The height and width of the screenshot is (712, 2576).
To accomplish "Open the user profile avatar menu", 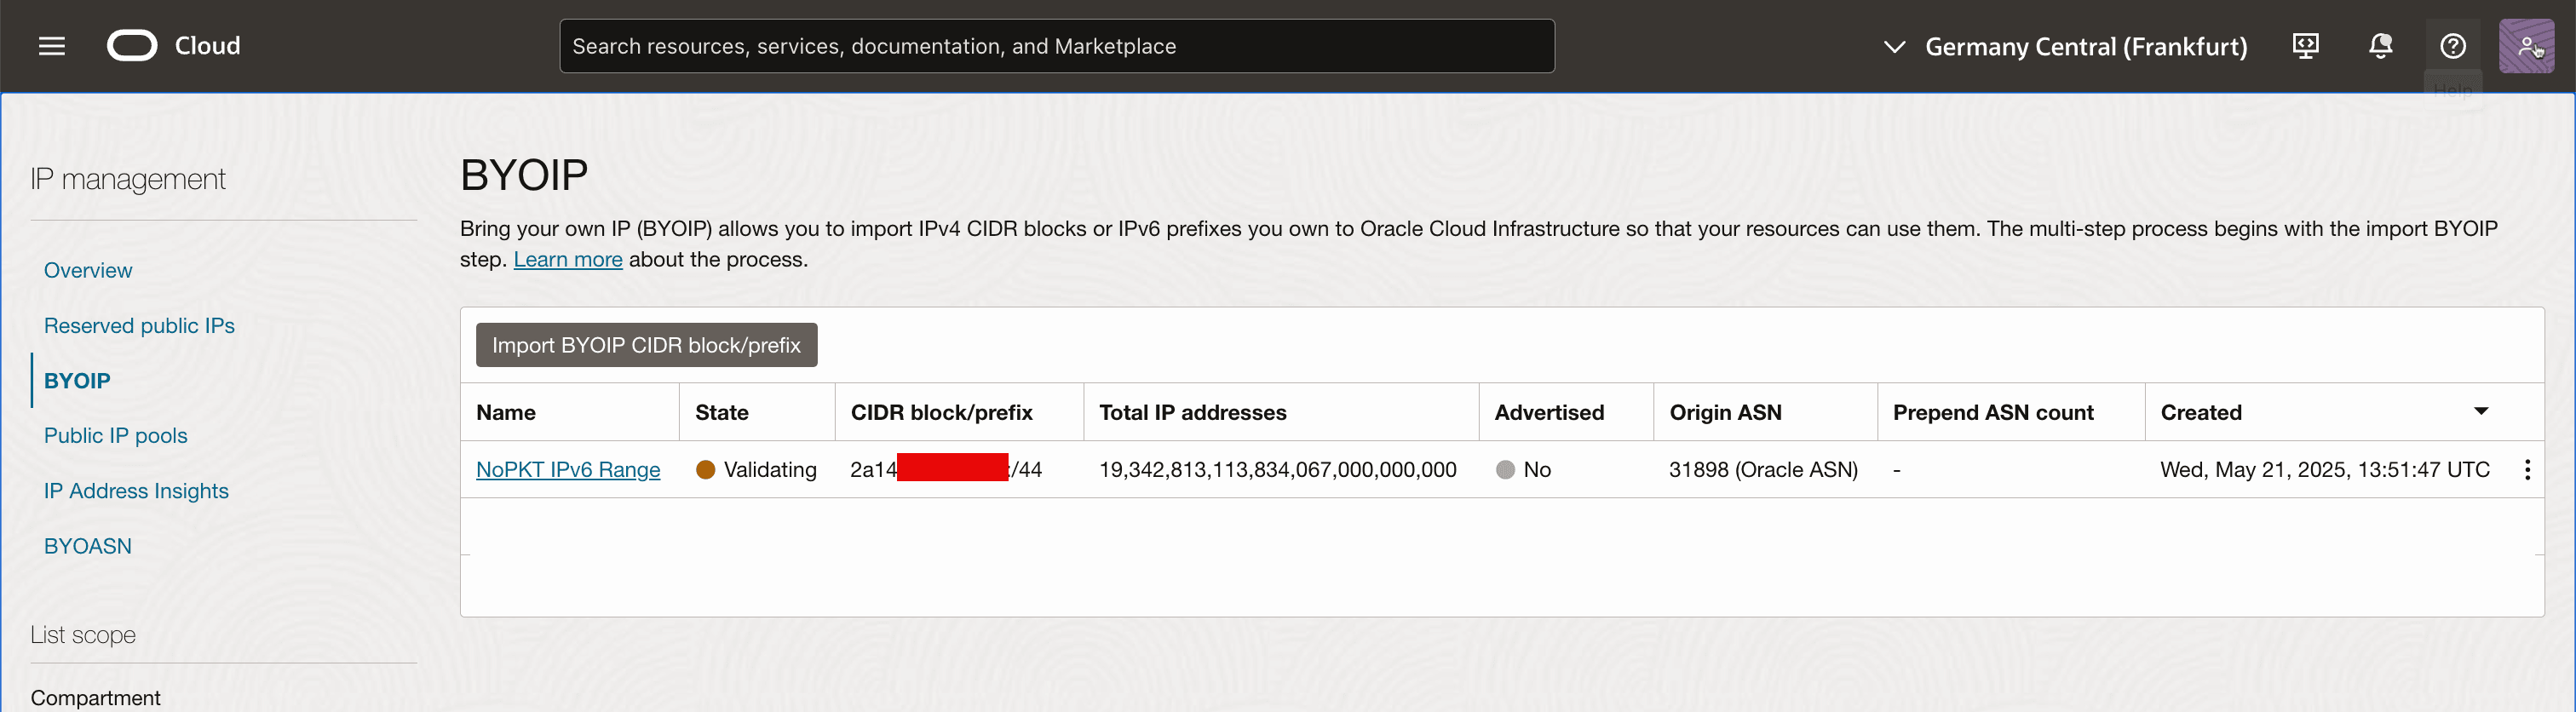I will coord(2526,46).
